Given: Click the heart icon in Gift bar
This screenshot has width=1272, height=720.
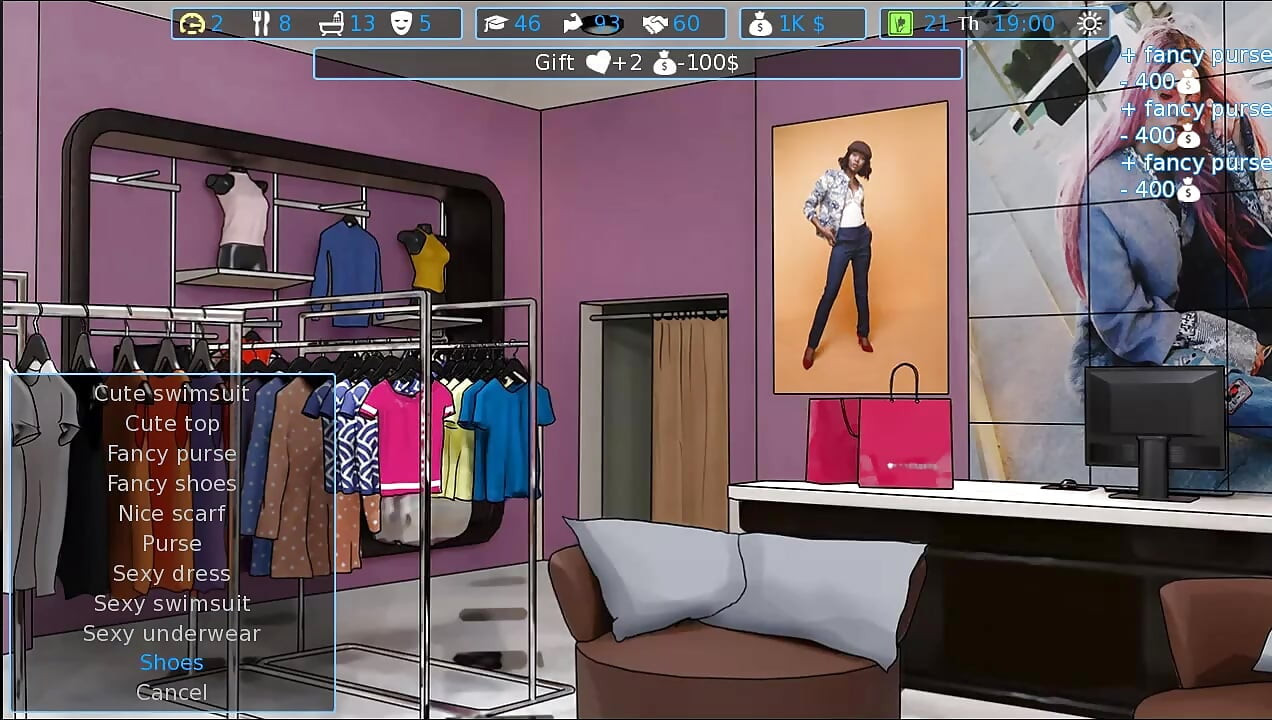Looking at the screenshot, I should (598, 63).
